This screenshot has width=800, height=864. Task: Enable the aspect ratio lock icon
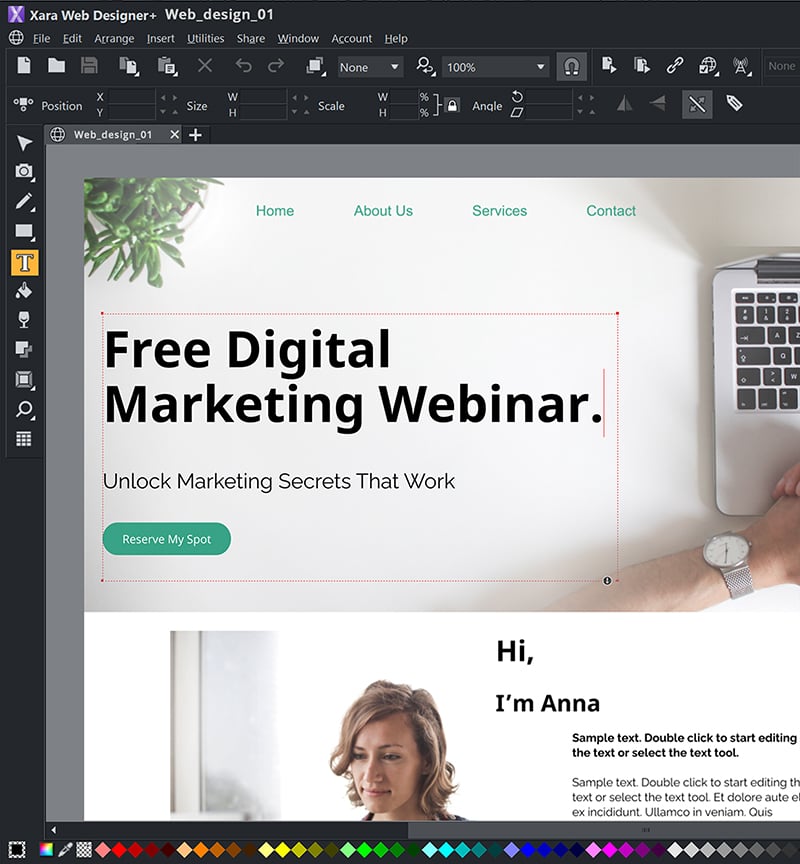[x=452, y=105]
